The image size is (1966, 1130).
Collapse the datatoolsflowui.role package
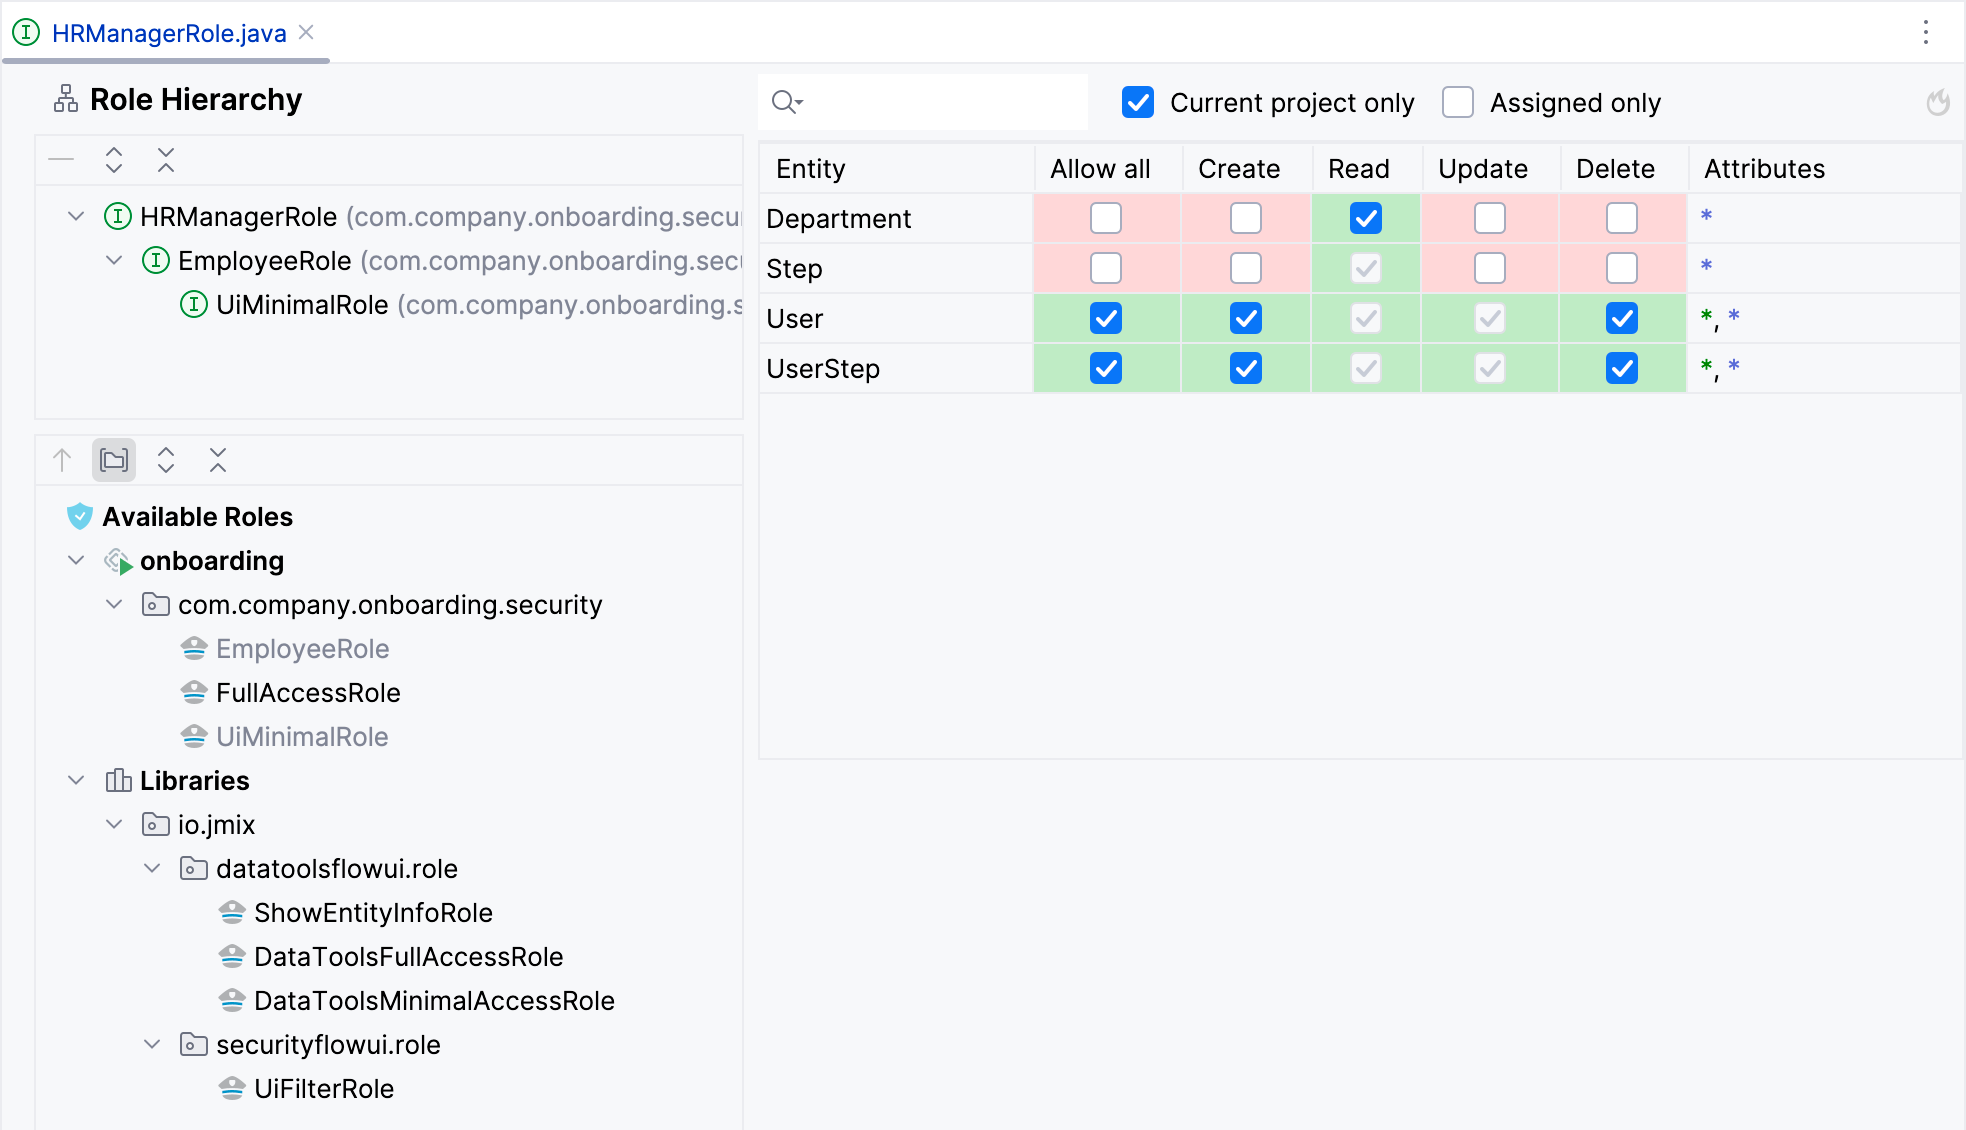pos(152,868)
